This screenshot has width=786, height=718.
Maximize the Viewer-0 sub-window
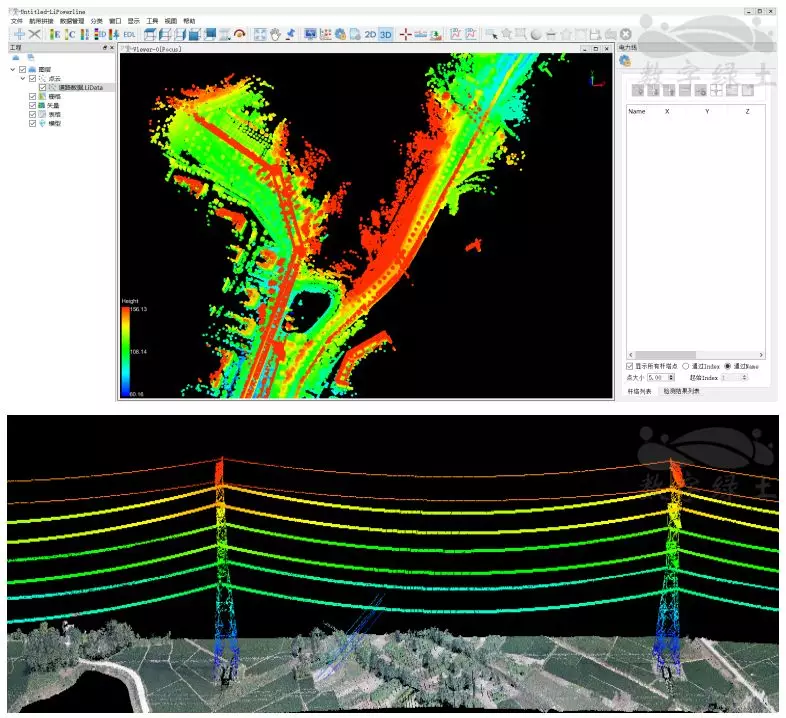(x=596, y=49)
